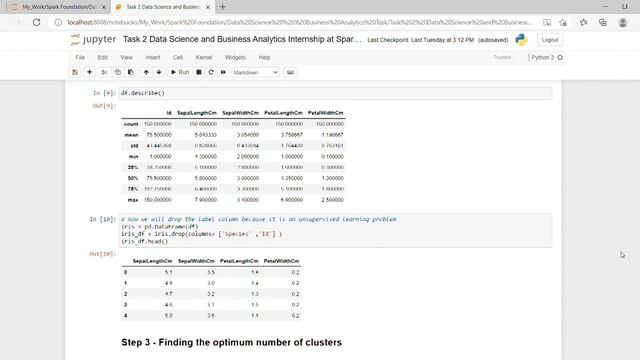This screenshot has height=360, width=640.
Task: Click the Logout button
Action: point(550,40)
